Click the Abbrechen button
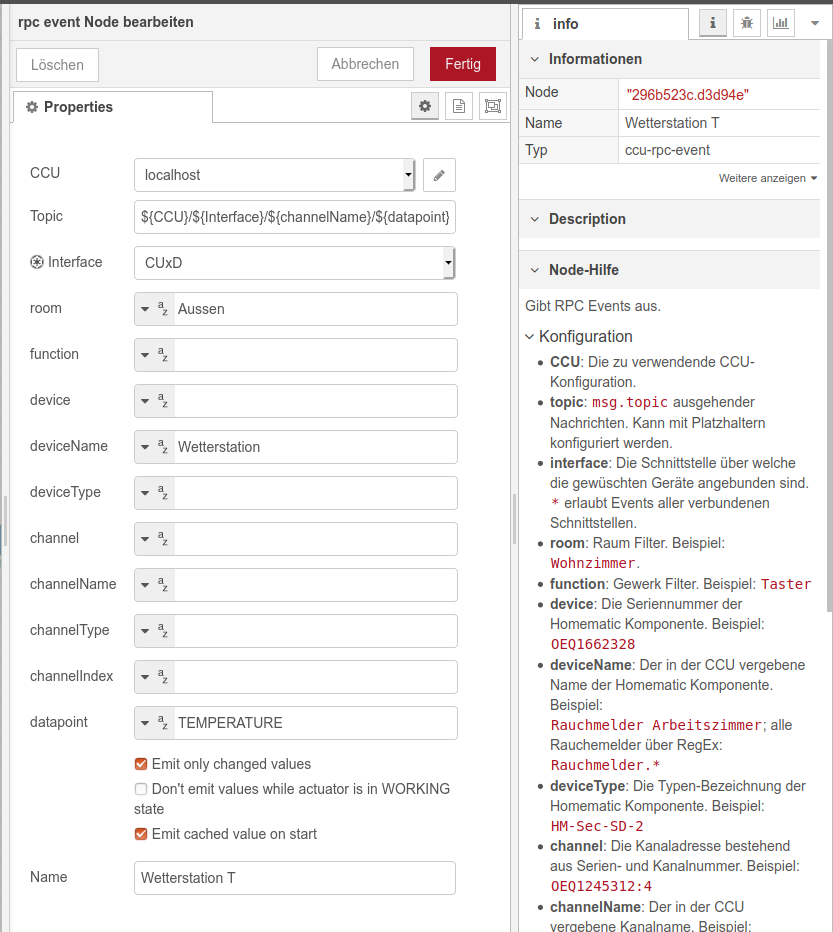 click(x=365, y=64)
